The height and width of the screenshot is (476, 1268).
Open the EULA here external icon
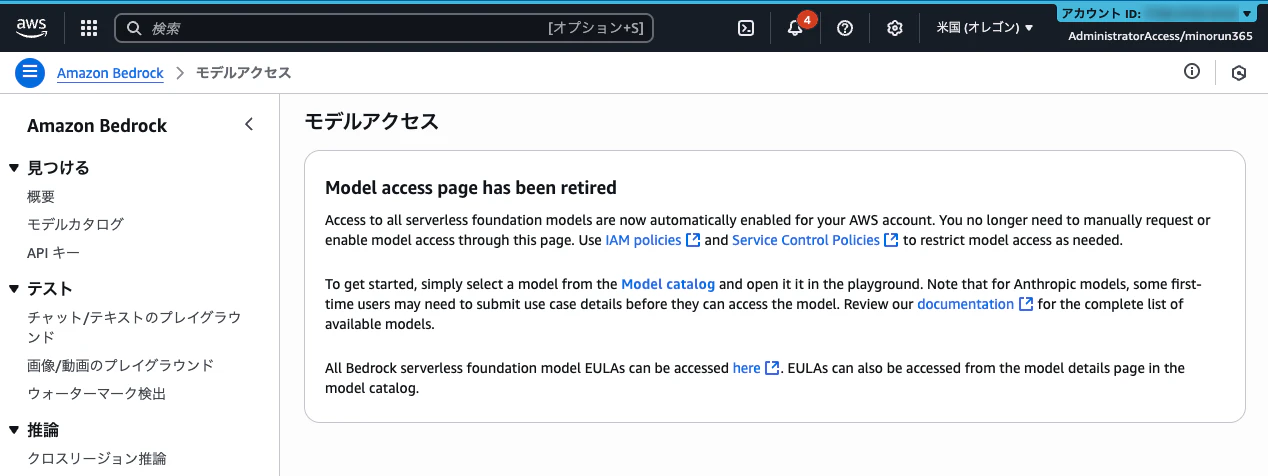[772, 368]
